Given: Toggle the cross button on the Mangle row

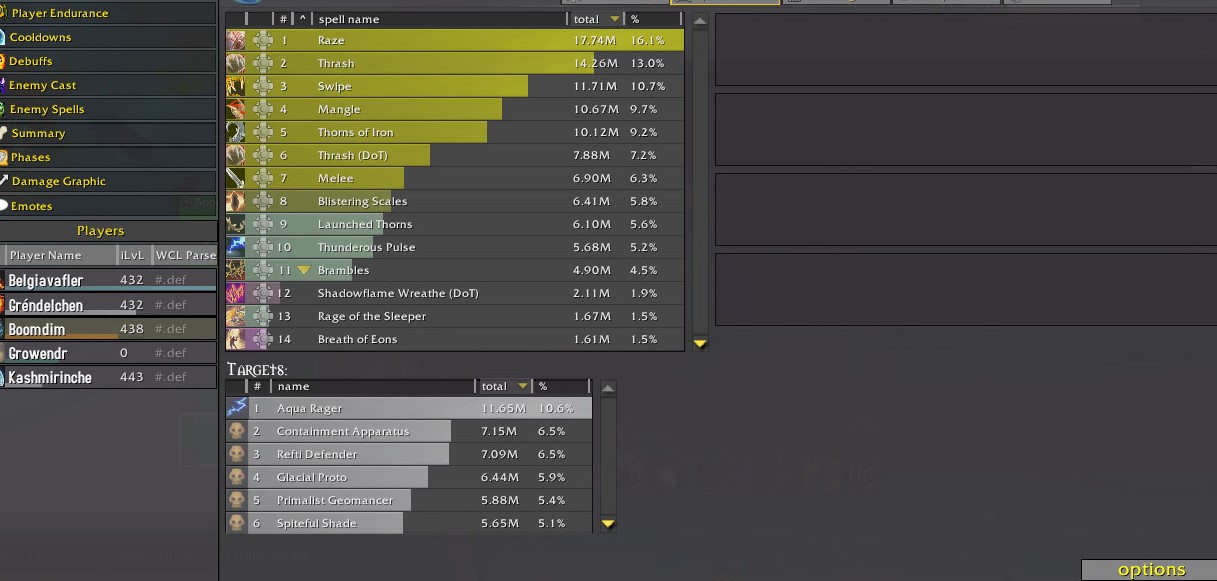Looking at the screenshot, I should [262, 109].
